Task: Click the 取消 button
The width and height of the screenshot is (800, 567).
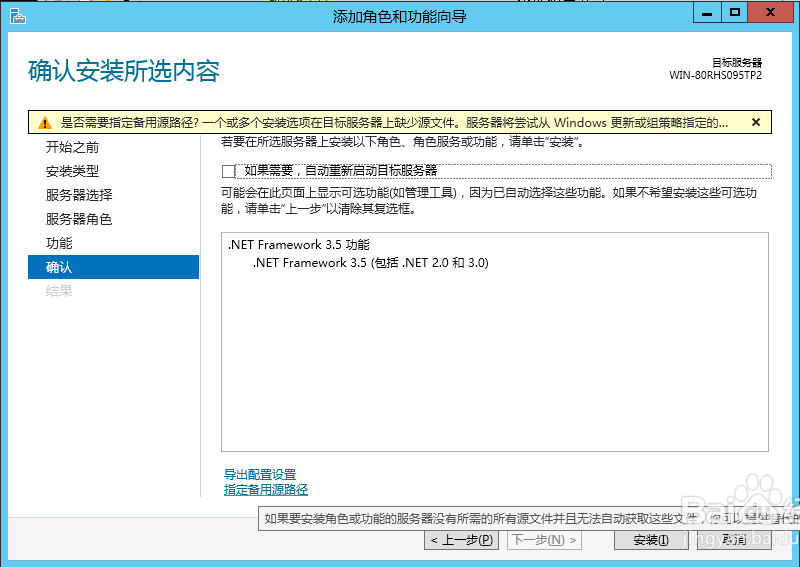Action: pos(734,540)
